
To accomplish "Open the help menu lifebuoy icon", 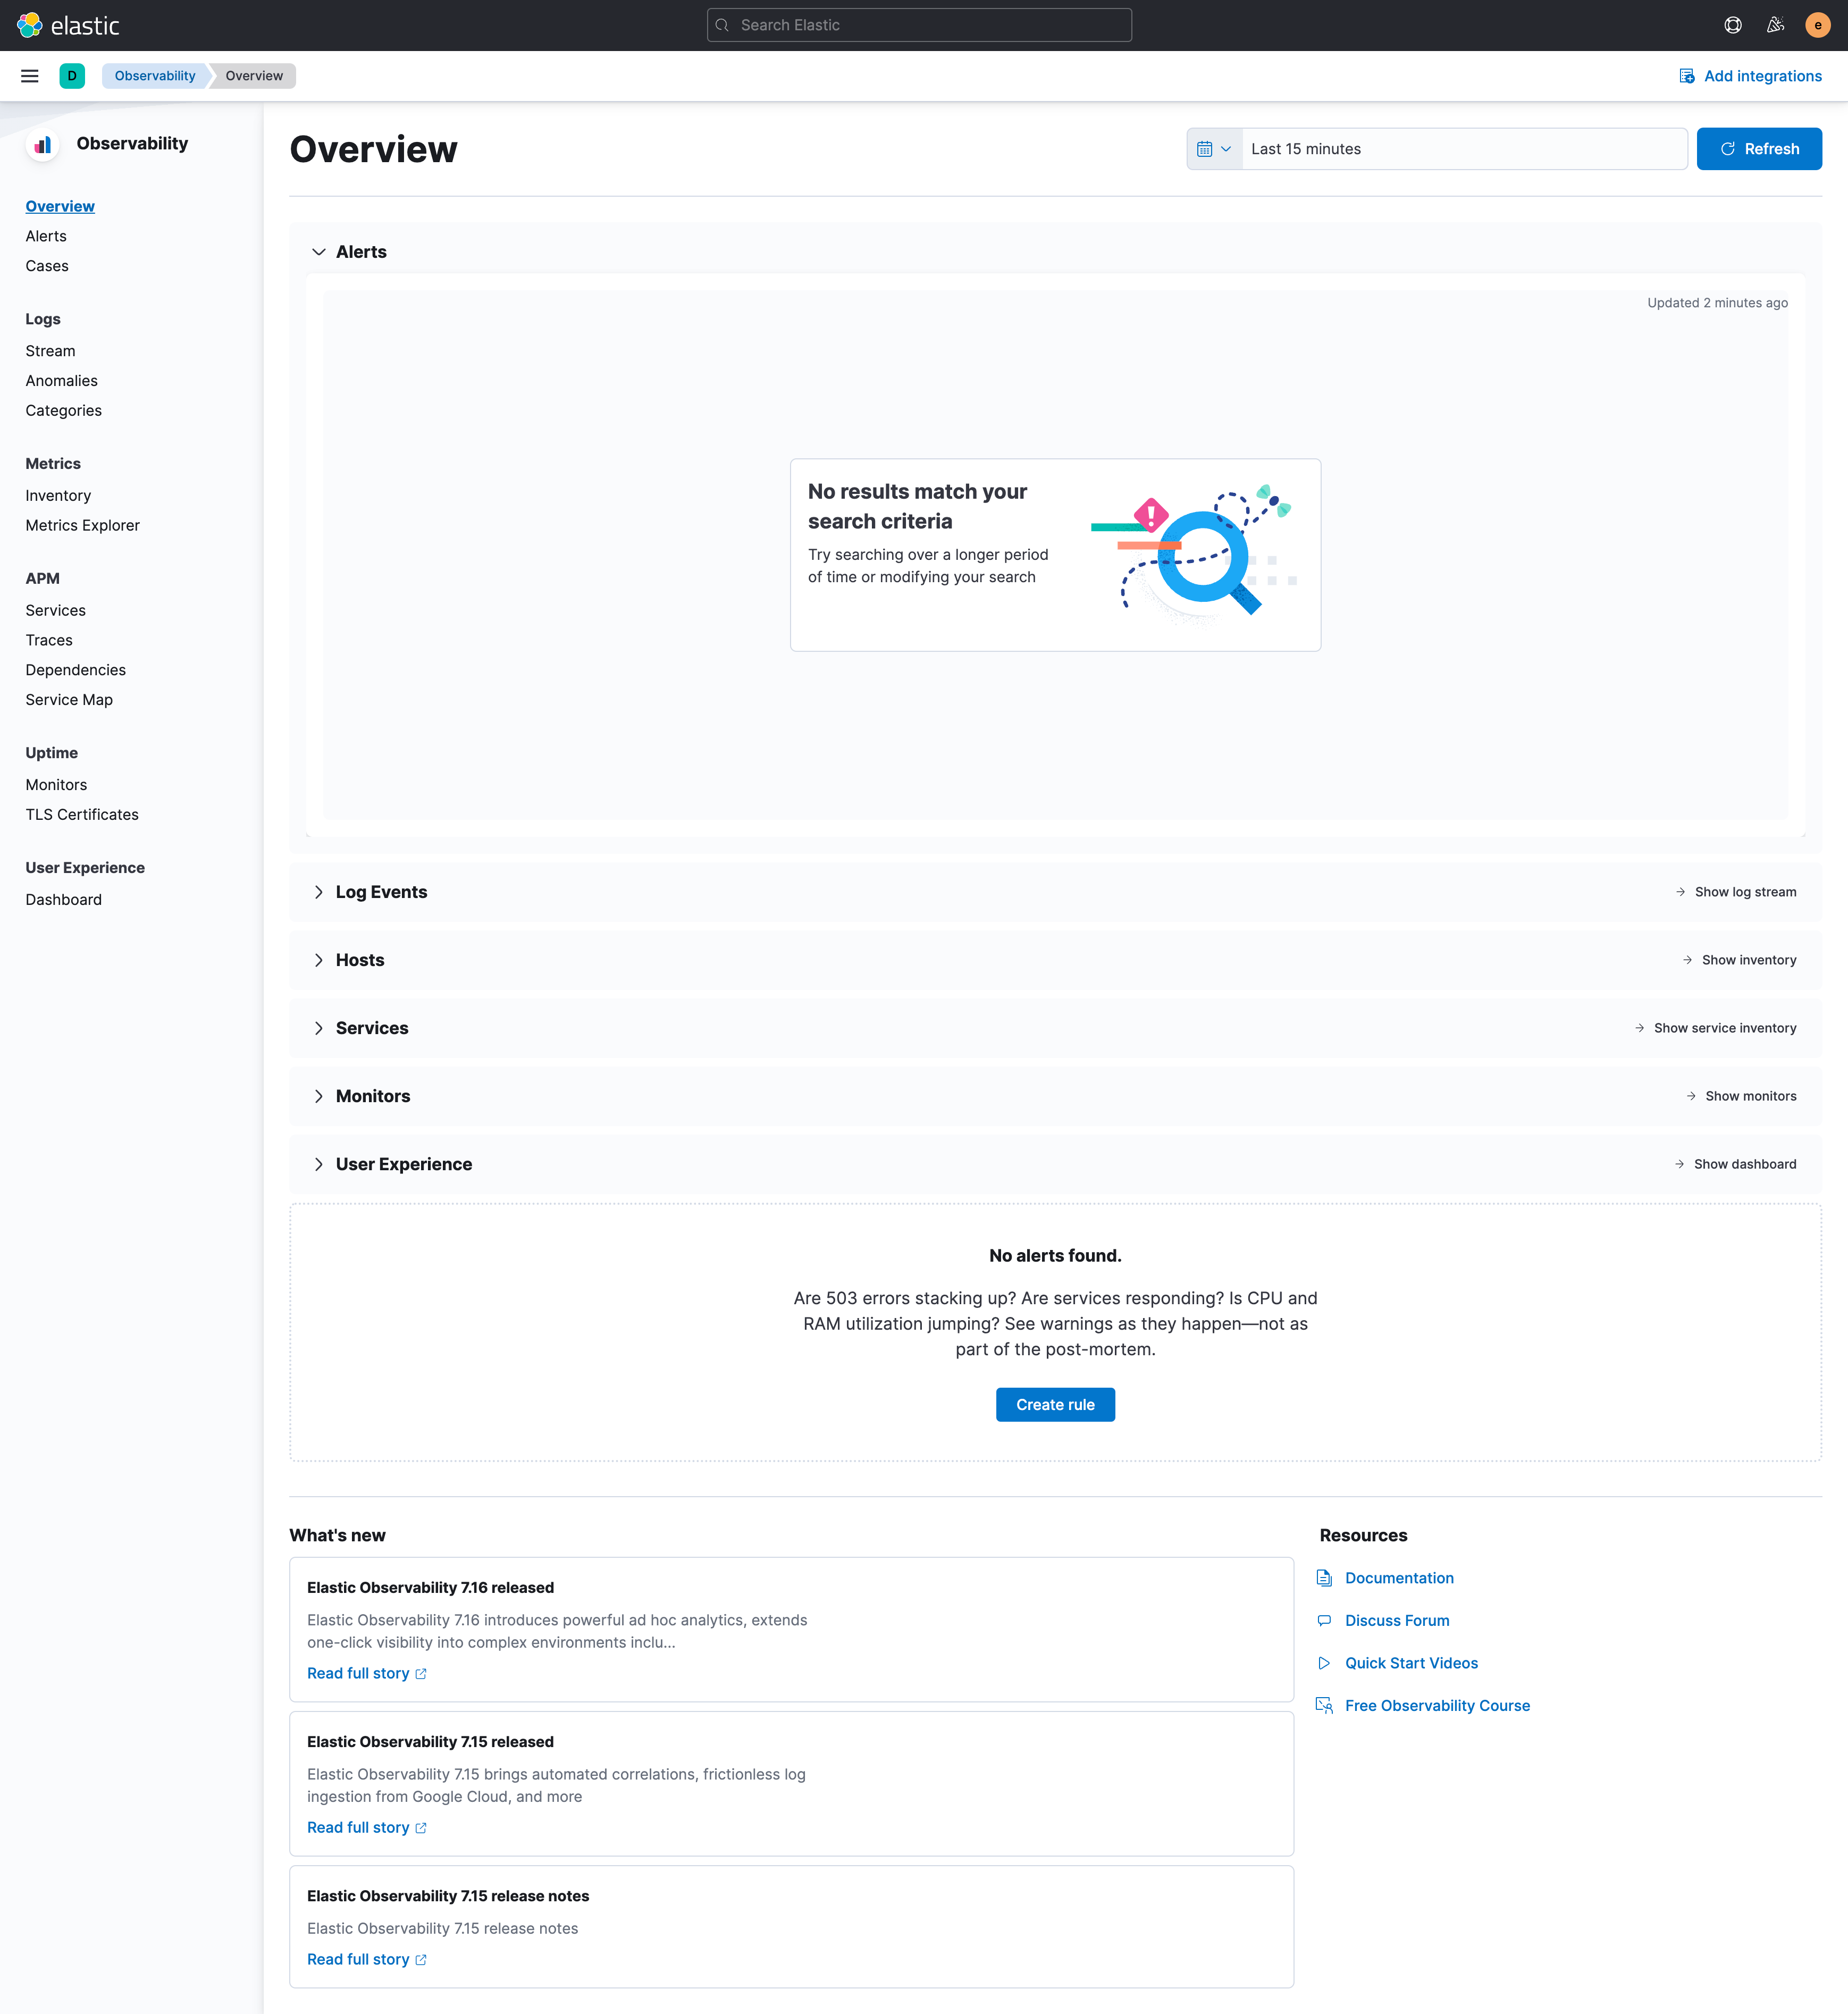I will click(1733, 25).
